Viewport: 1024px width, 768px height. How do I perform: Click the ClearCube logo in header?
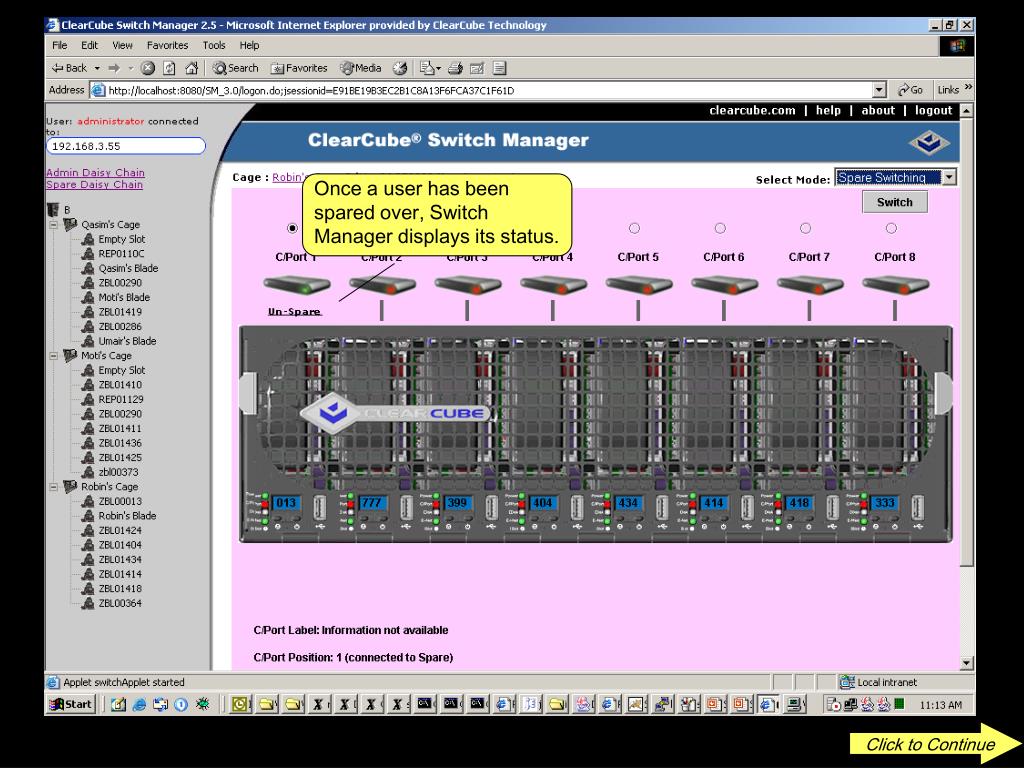929,142
